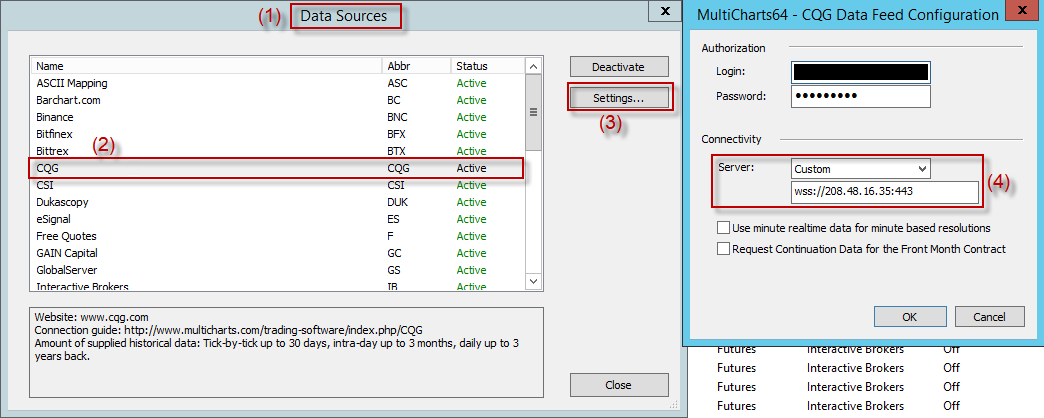Select the eSignal data source row
This screenshot has width=1044, height=418.
click(x=278, y=219)
